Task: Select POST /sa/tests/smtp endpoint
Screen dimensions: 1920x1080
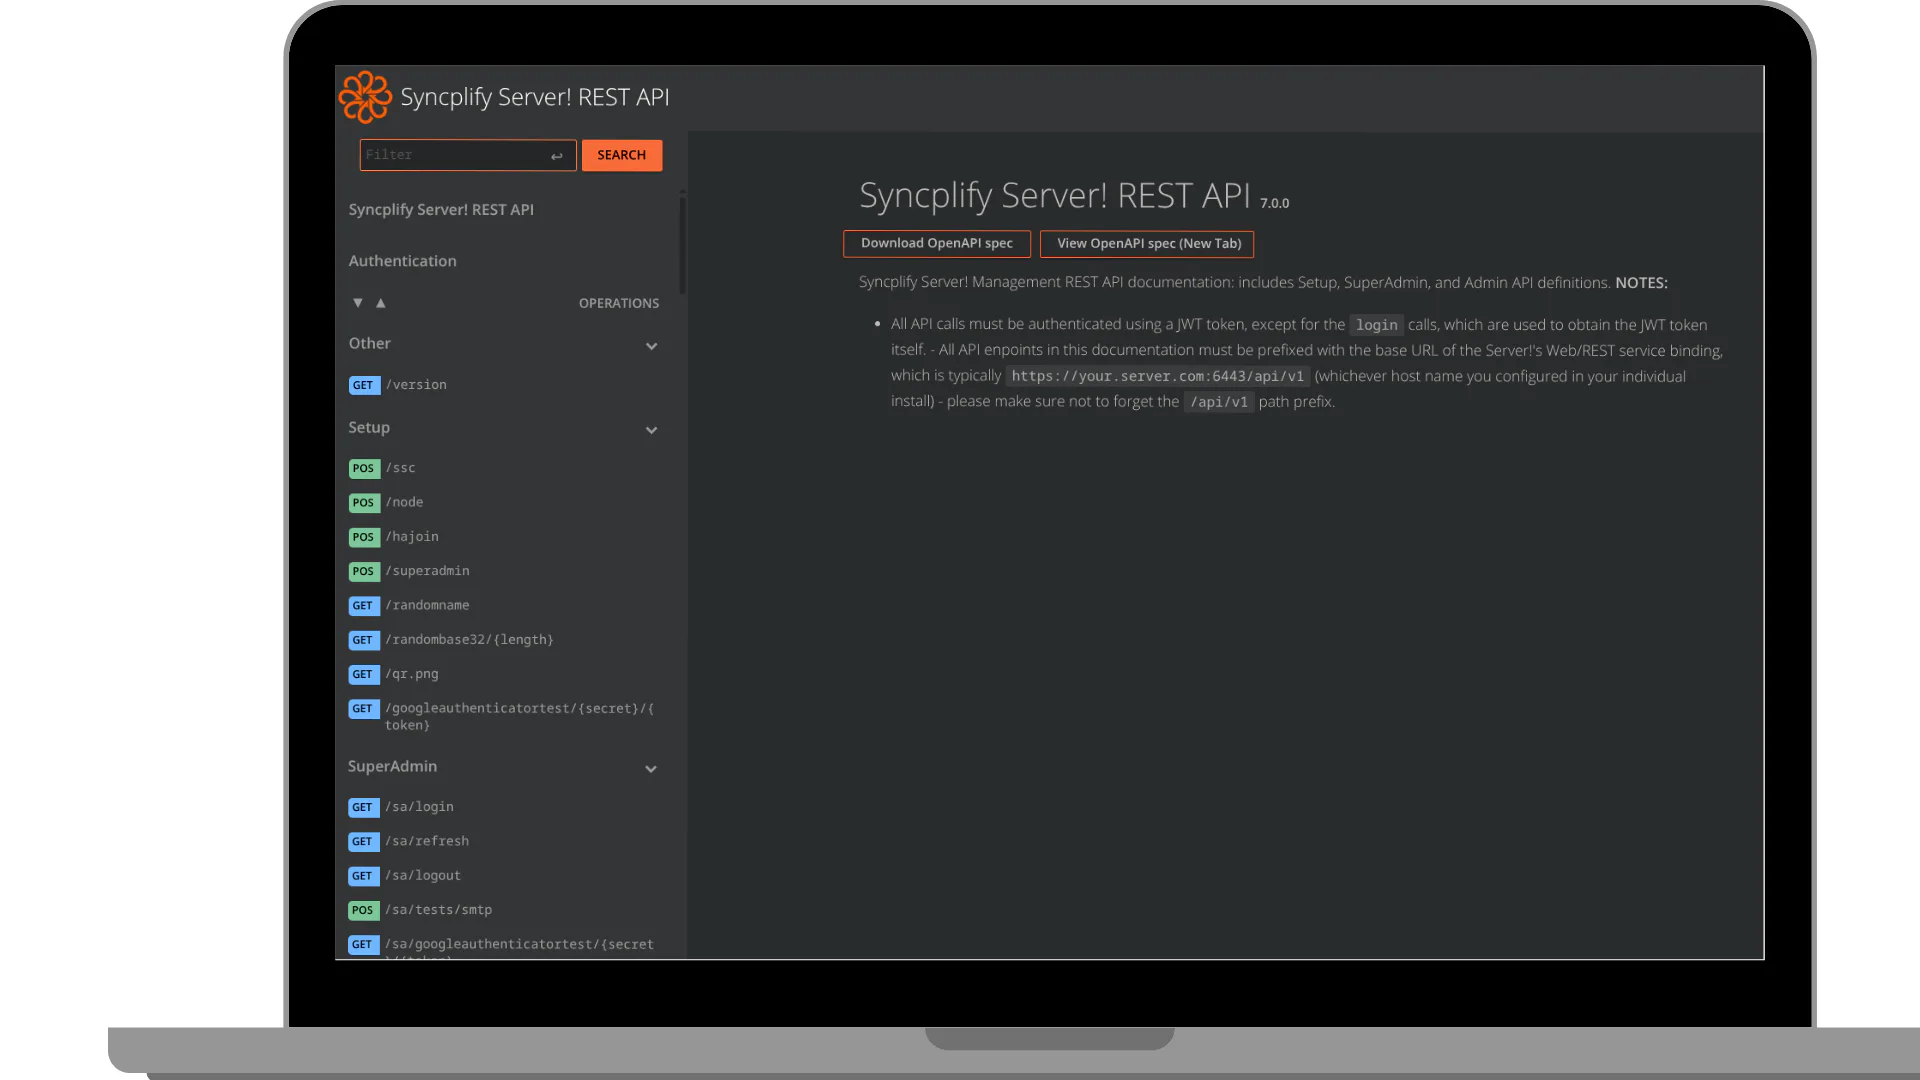Action: click(420, 910)
